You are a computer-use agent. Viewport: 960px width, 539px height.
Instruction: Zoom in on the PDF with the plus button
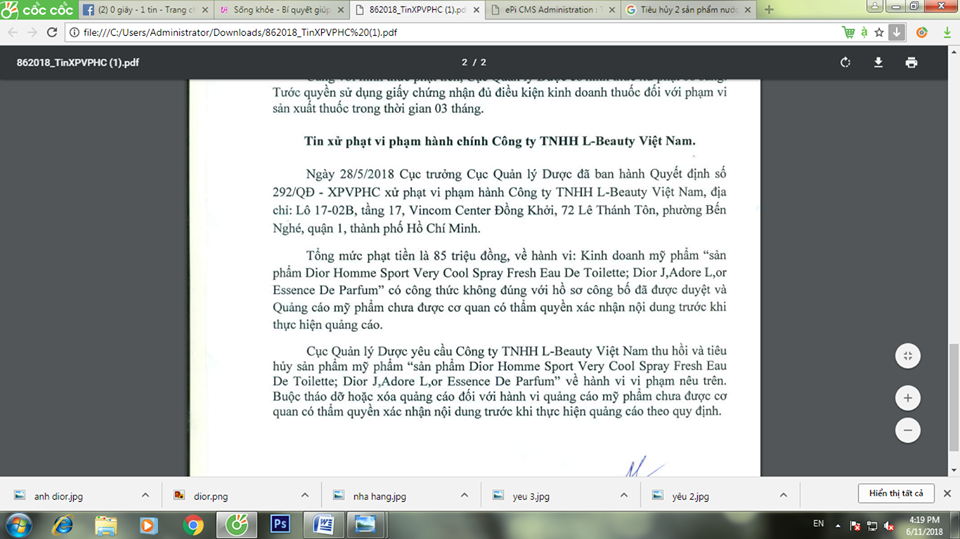pyautogui.click(x=907, y=397)
